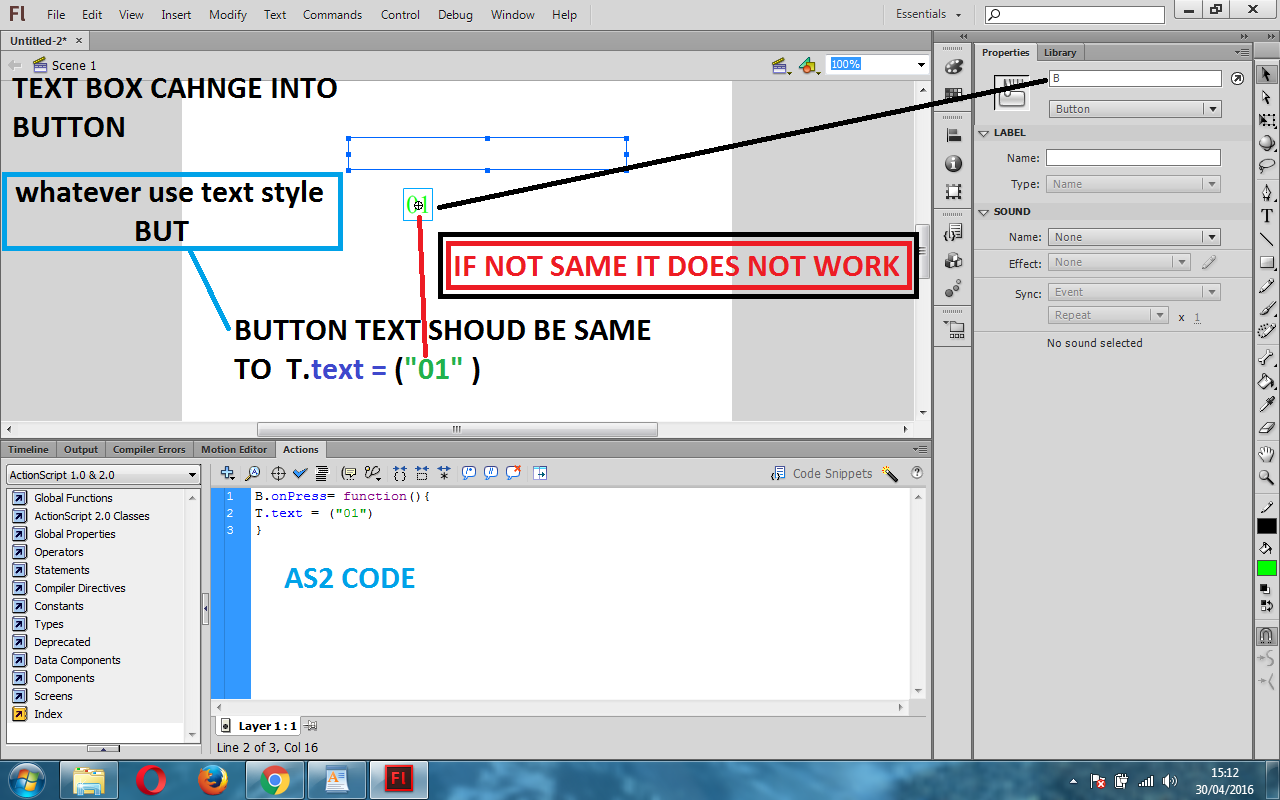The image size is (1280, 800).
Task: Toggle Script Assist wand
Action: tap(890, 473)
